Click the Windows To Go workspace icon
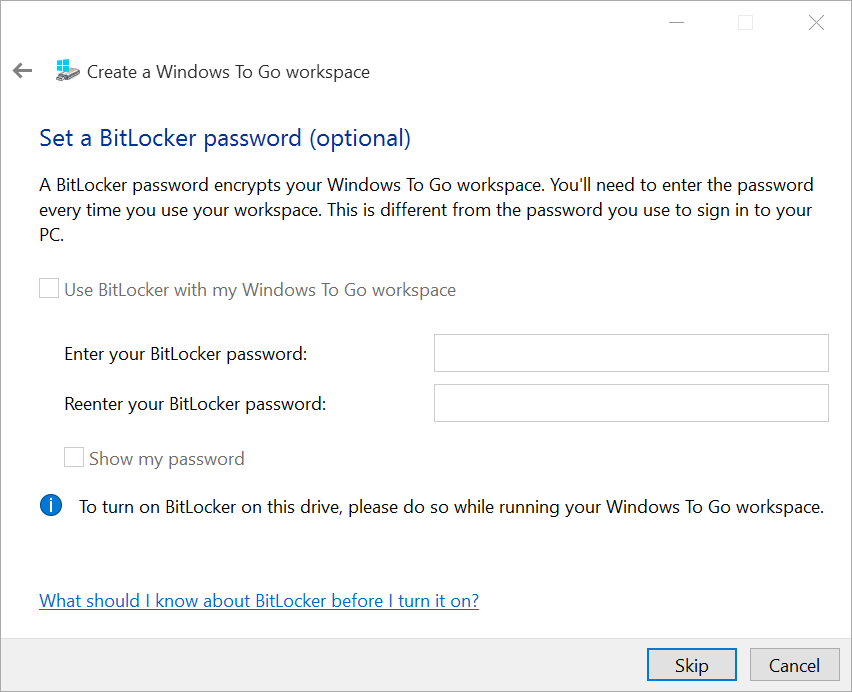Screen dimensions: 852x692 [67, 71]
